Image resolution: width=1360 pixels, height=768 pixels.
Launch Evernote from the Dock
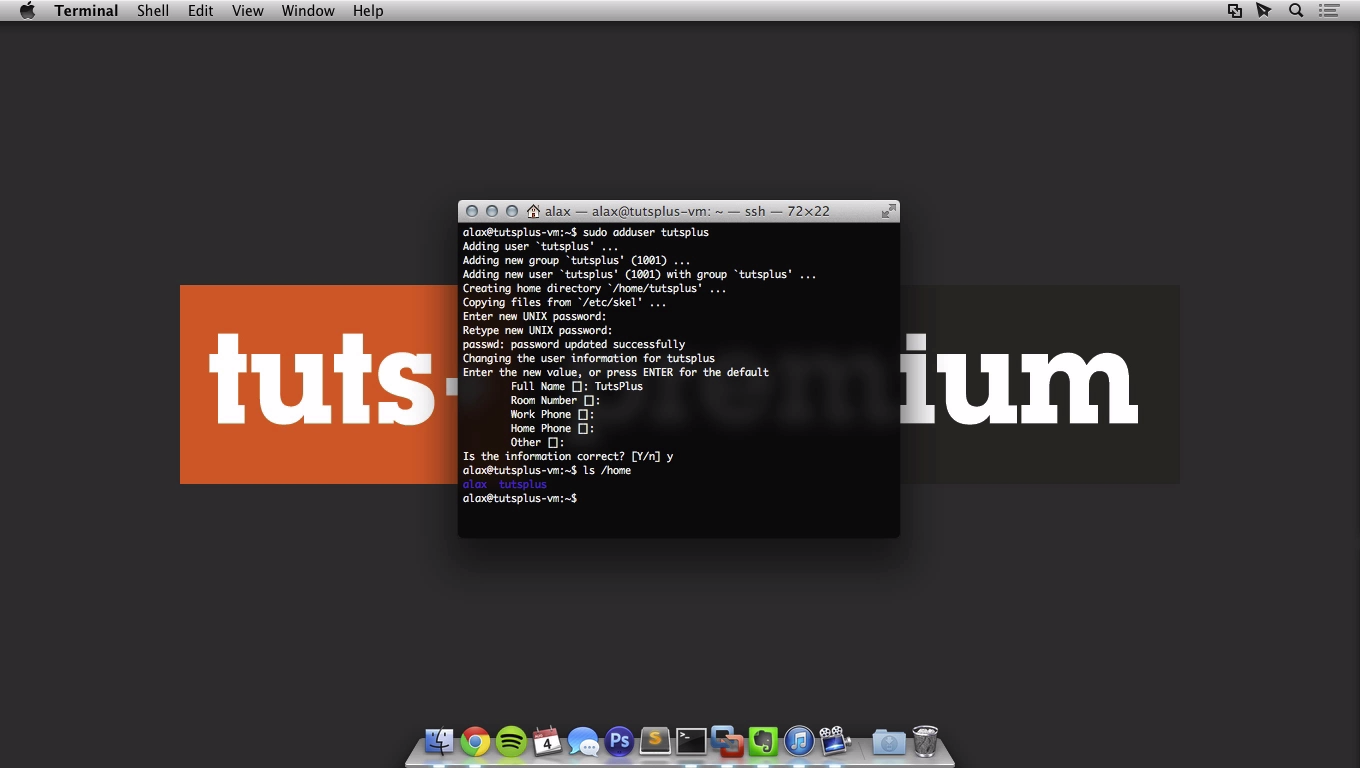point(763,741)
